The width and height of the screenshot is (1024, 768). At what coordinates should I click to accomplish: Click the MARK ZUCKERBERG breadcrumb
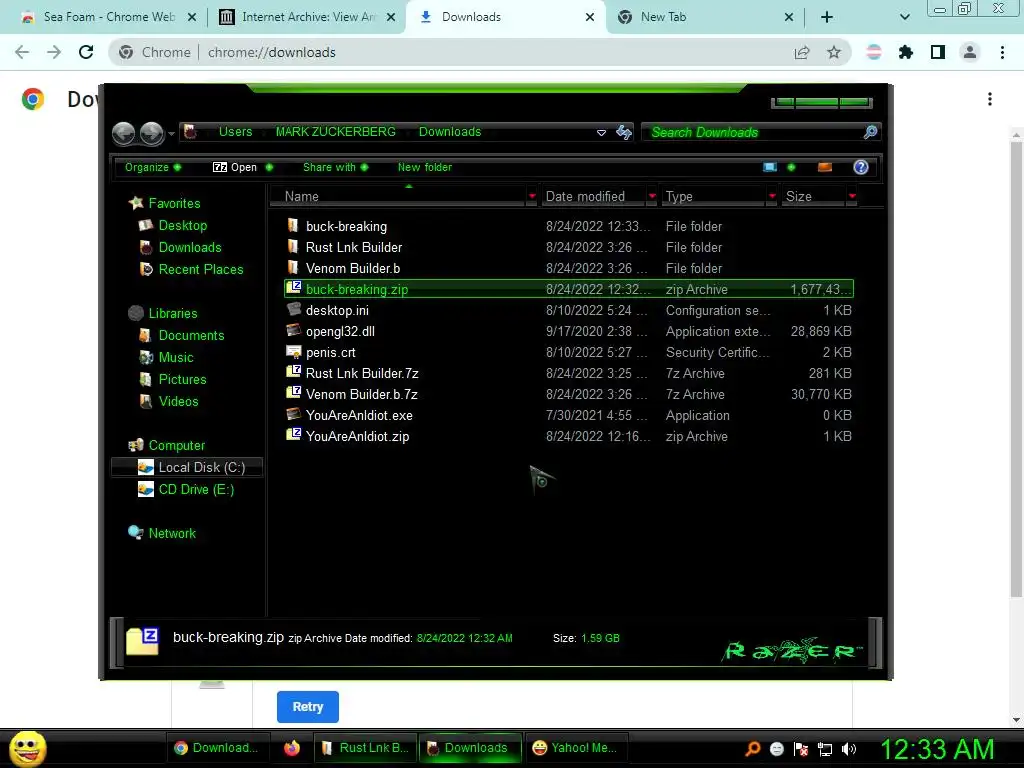tap(336, 132)
